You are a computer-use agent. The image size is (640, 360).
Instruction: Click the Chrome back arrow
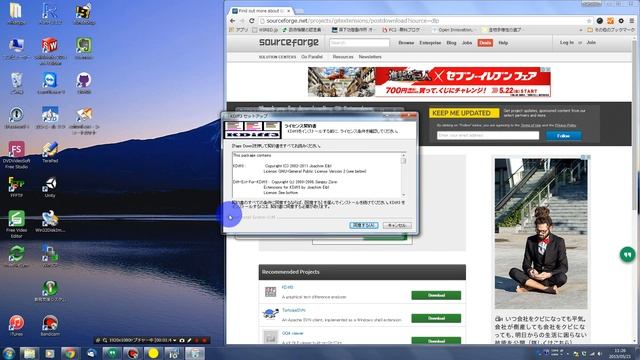pyautogui.click(x=233, y=21)
